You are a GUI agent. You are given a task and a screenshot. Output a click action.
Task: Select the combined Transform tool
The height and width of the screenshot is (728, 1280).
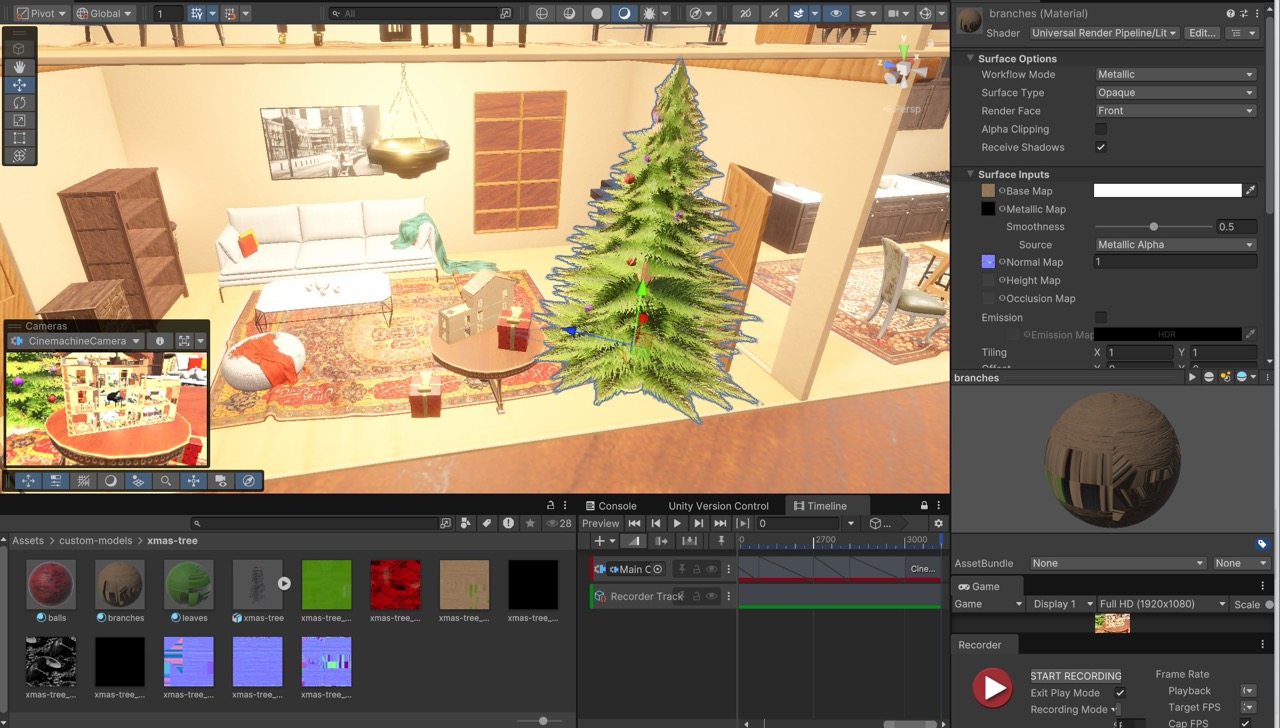pyautogui.click(x=19, y=157)
